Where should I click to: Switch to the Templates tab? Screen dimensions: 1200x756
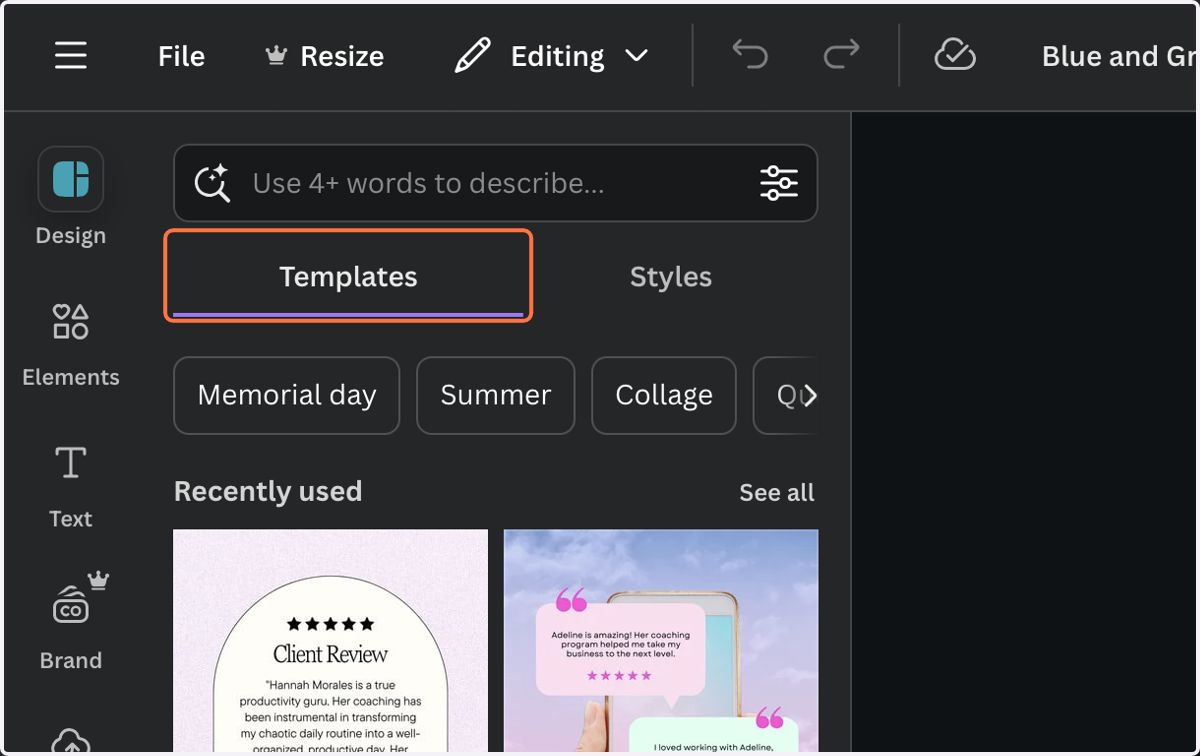pos(348,276)
